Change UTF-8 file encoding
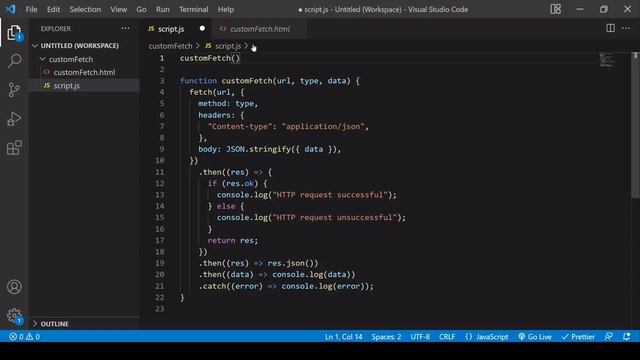The image size is (640, 360). 420,337
